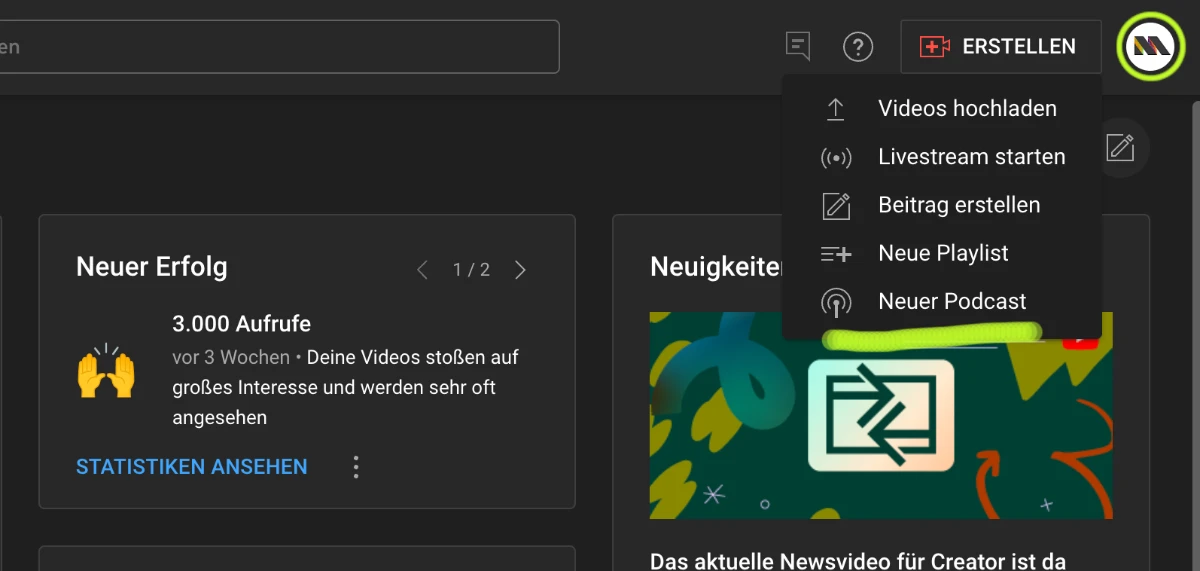Click the 'vor 3 Wochen' description text
This screenshot has width=1200, height=571.
(x=231, y=357)
